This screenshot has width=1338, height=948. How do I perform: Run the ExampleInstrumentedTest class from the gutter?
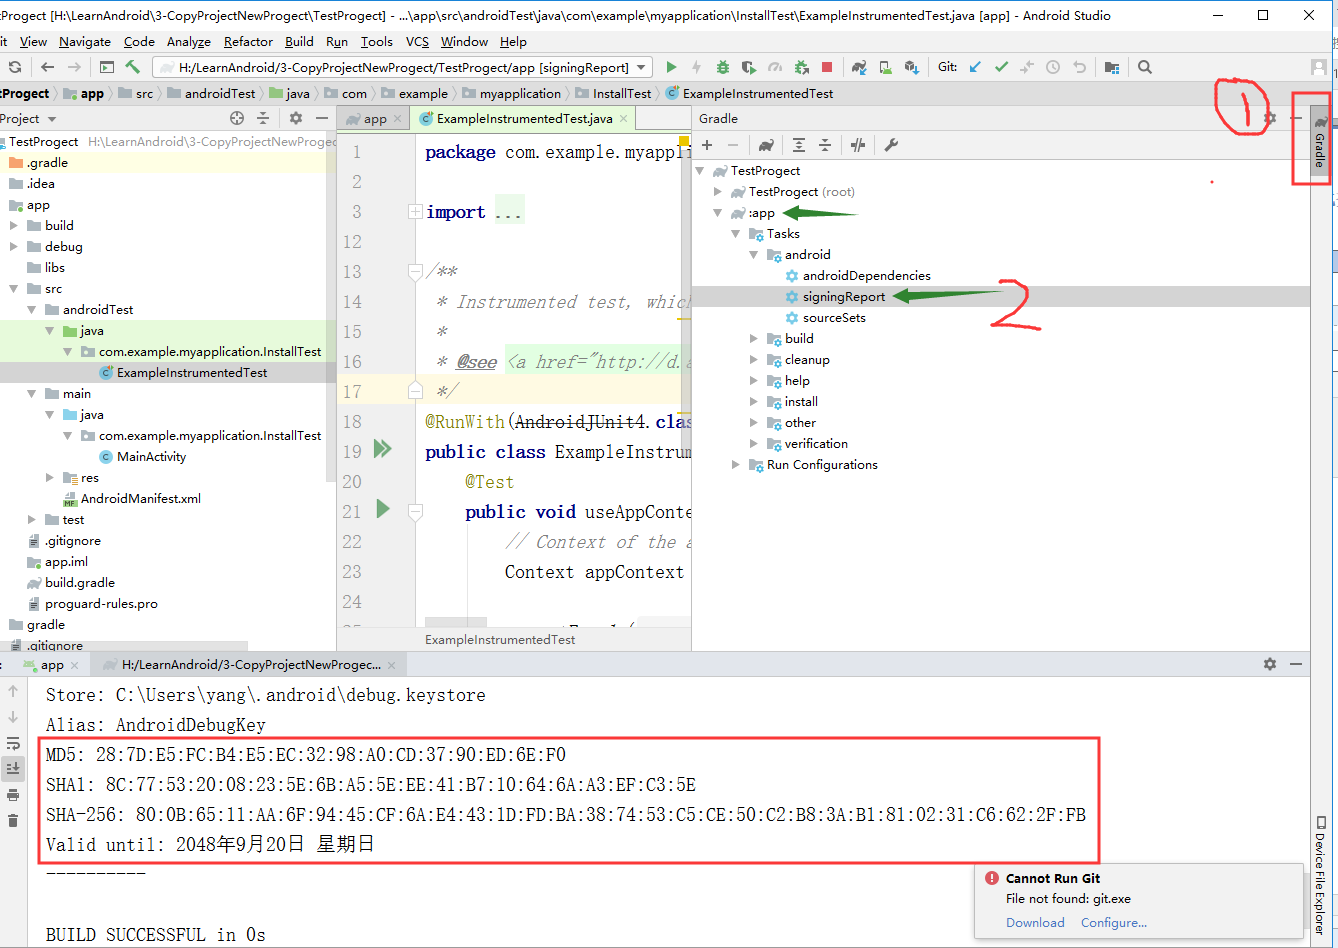[x=382, y=450]
